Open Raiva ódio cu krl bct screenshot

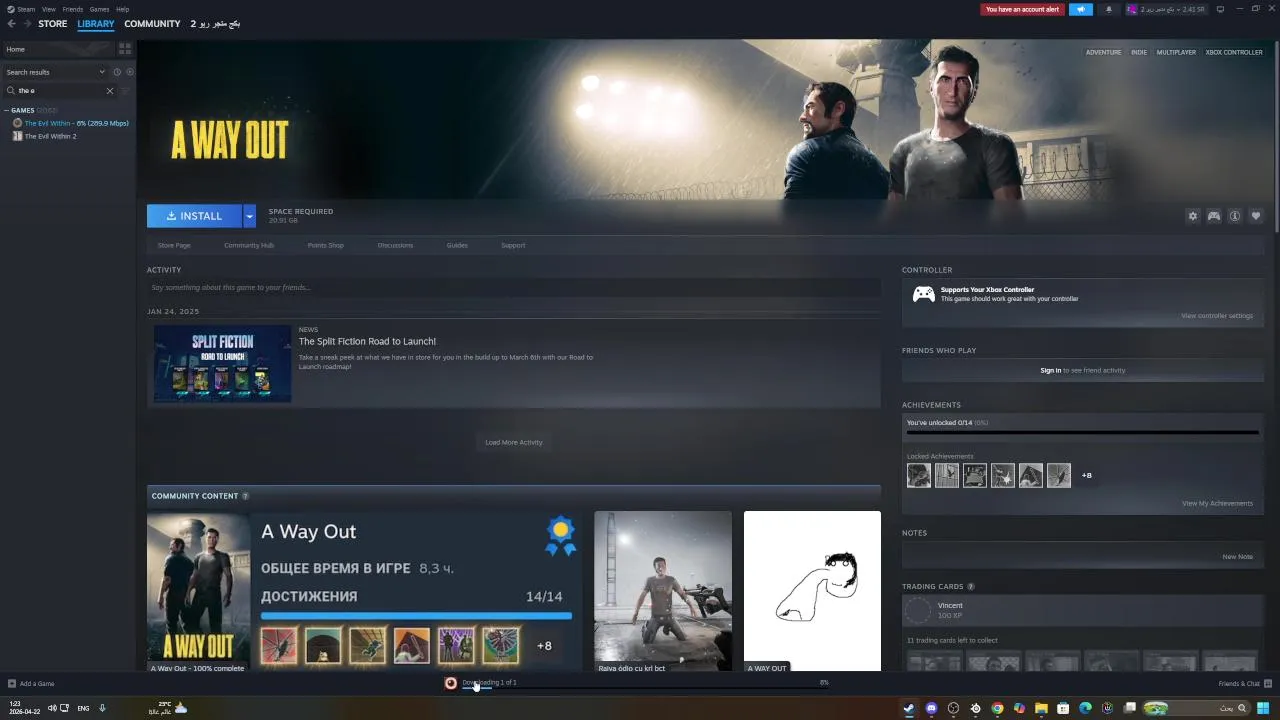(663, 591)
